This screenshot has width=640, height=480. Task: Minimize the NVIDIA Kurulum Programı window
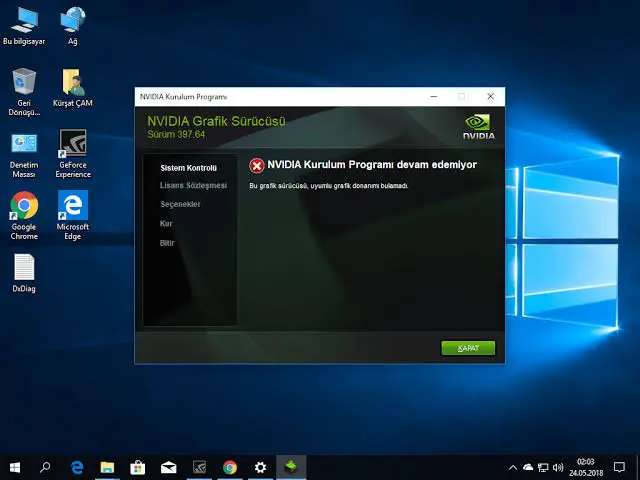click(x=433, y=97)
